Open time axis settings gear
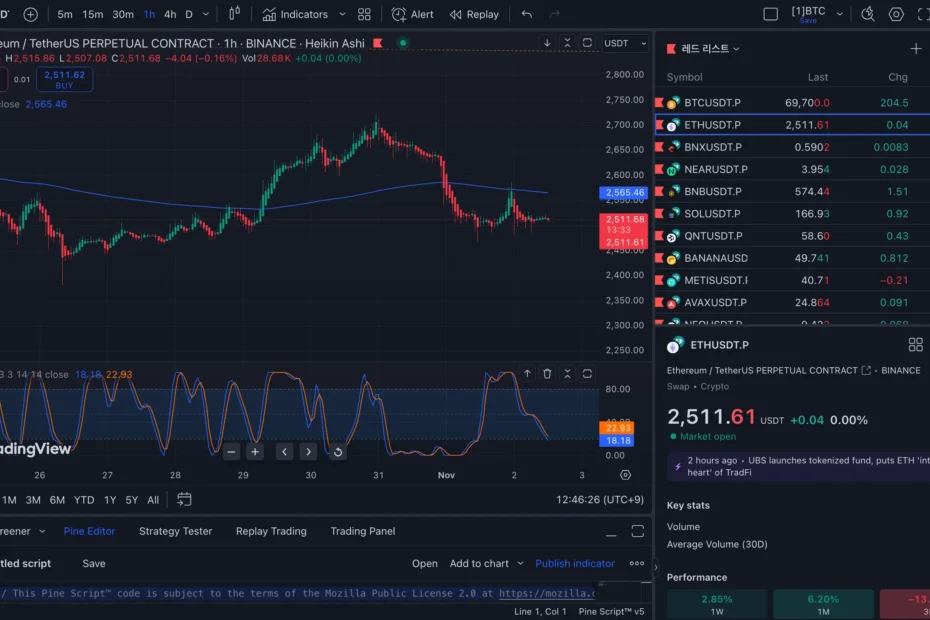The image size is (930, 620). (625, 475)
